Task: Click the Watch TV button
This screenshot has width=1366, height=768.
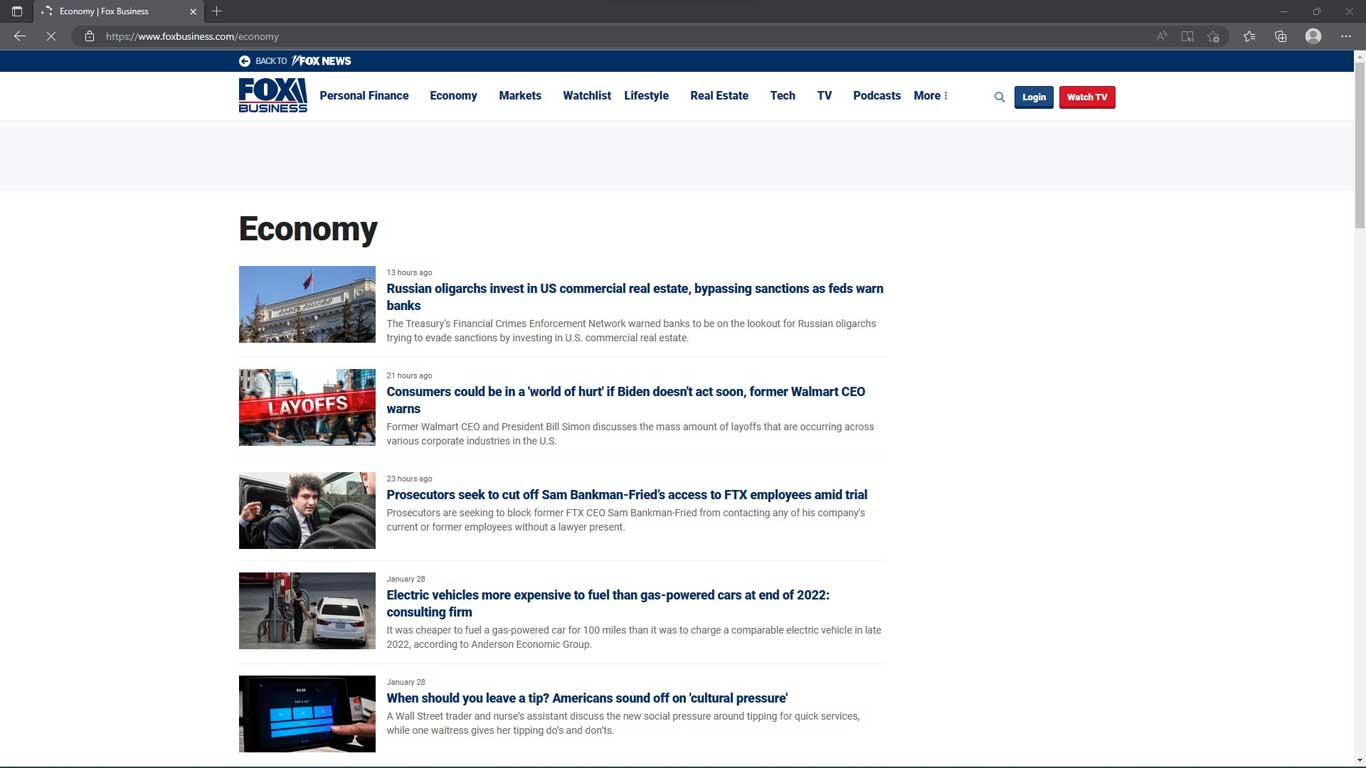Action: click(1087, 97)
